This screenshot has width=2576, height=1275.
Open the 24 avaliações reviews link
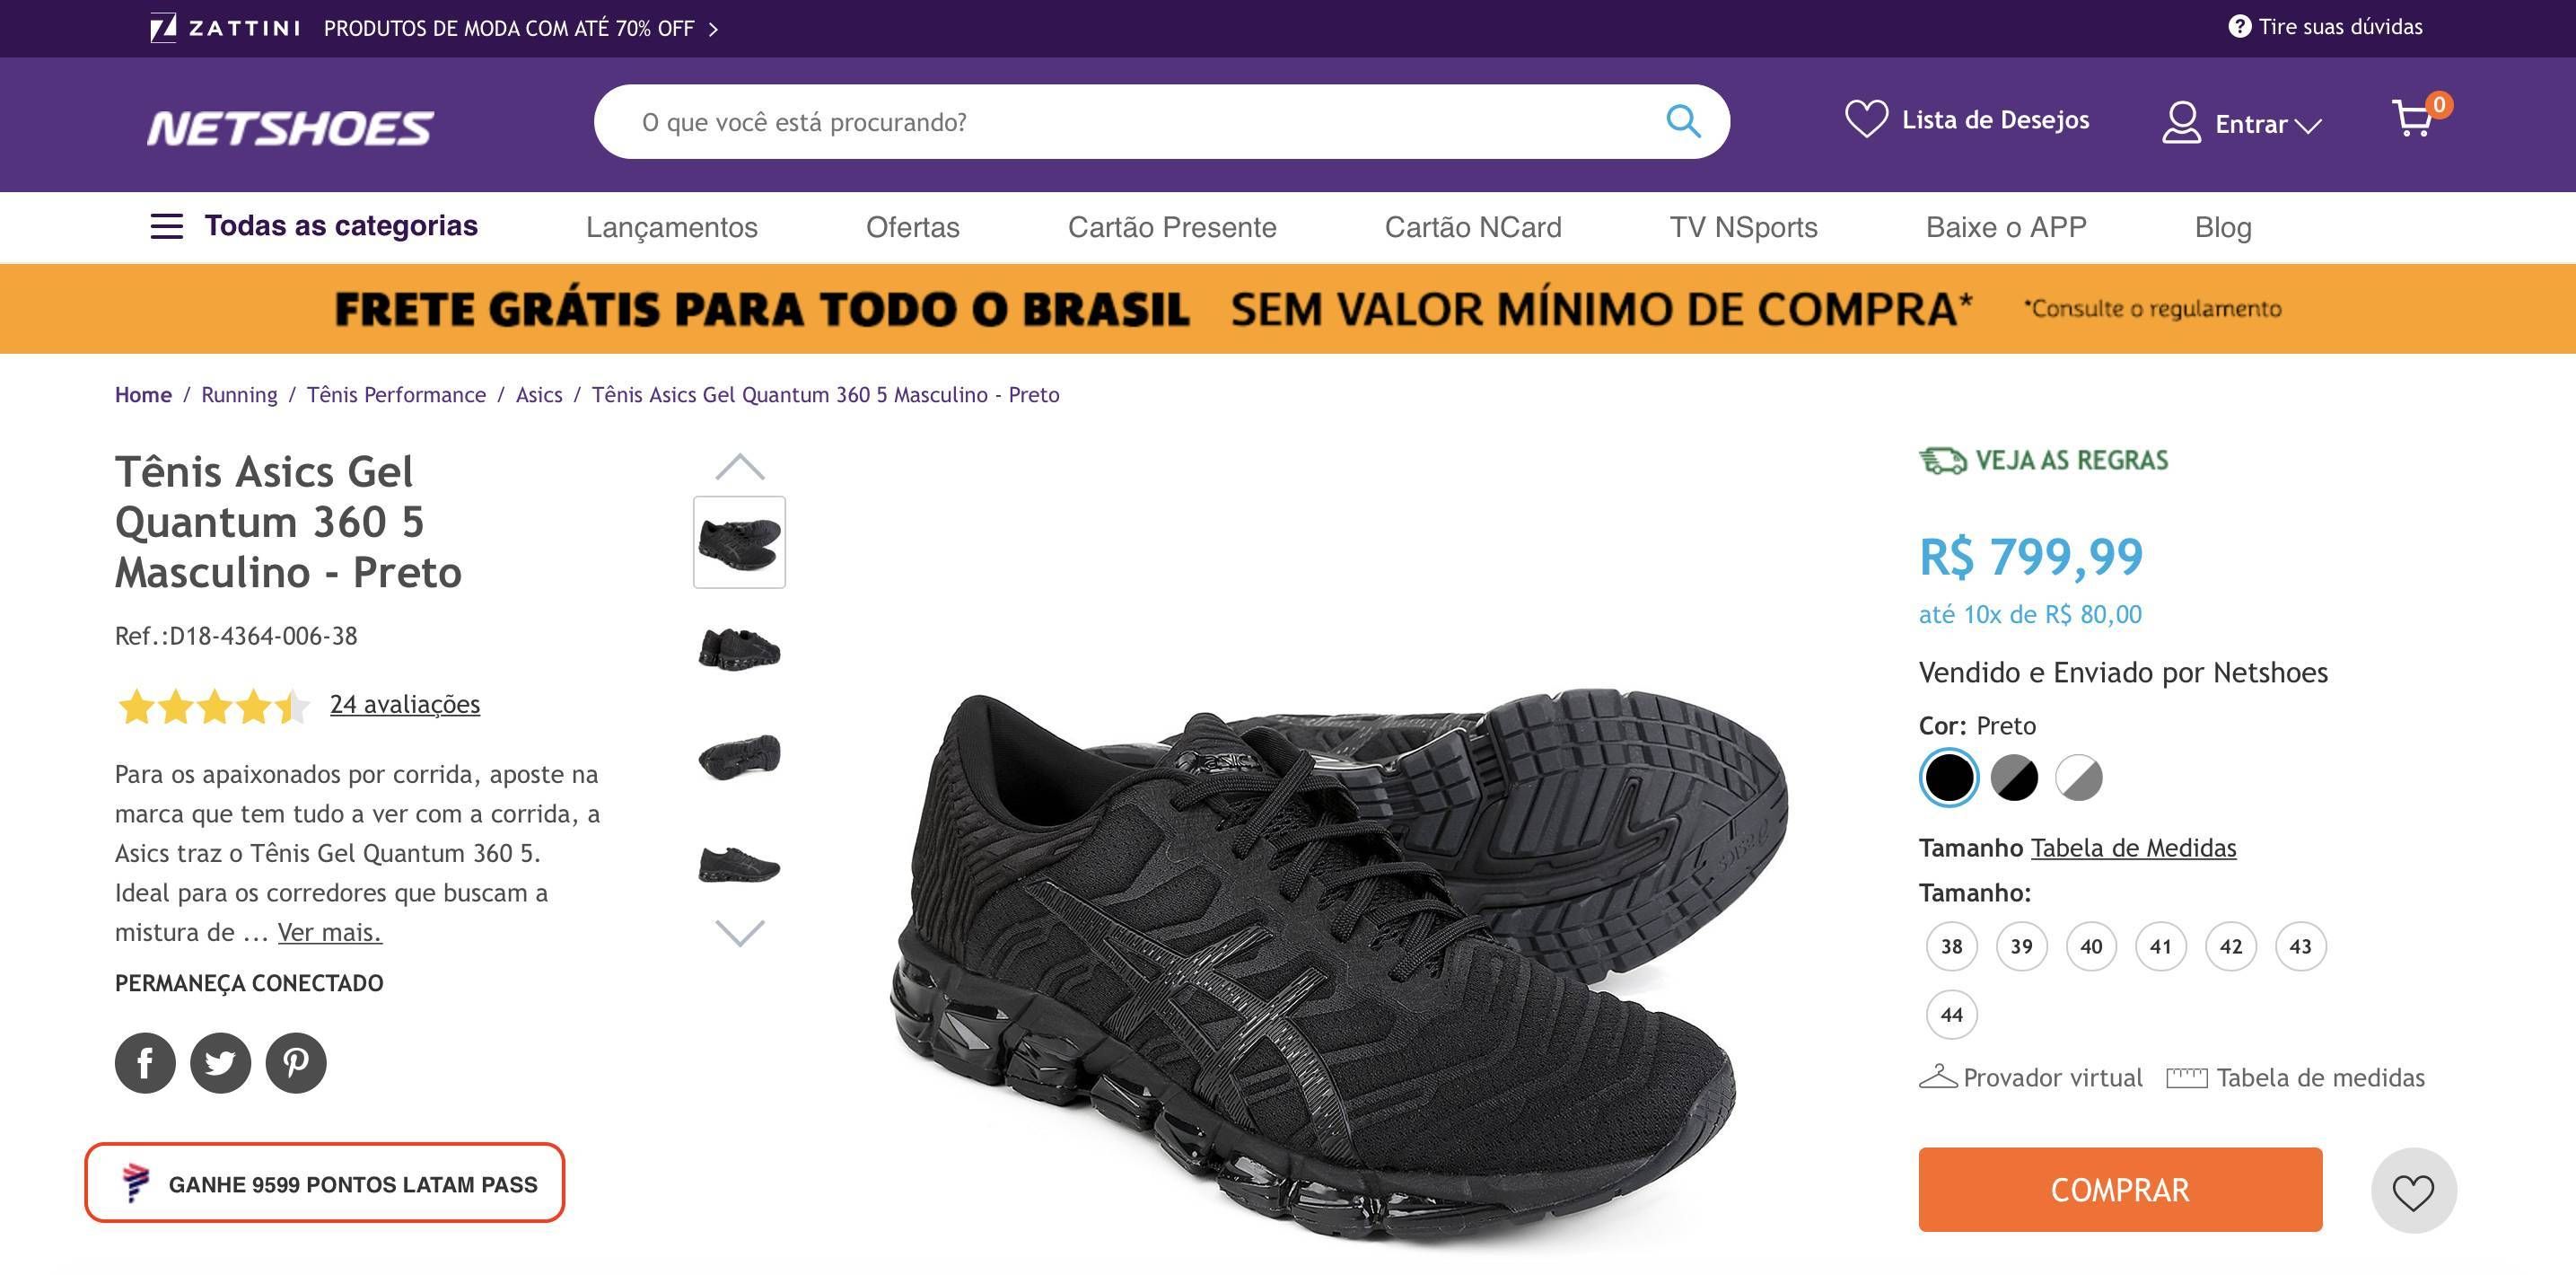tap(404, 704)
